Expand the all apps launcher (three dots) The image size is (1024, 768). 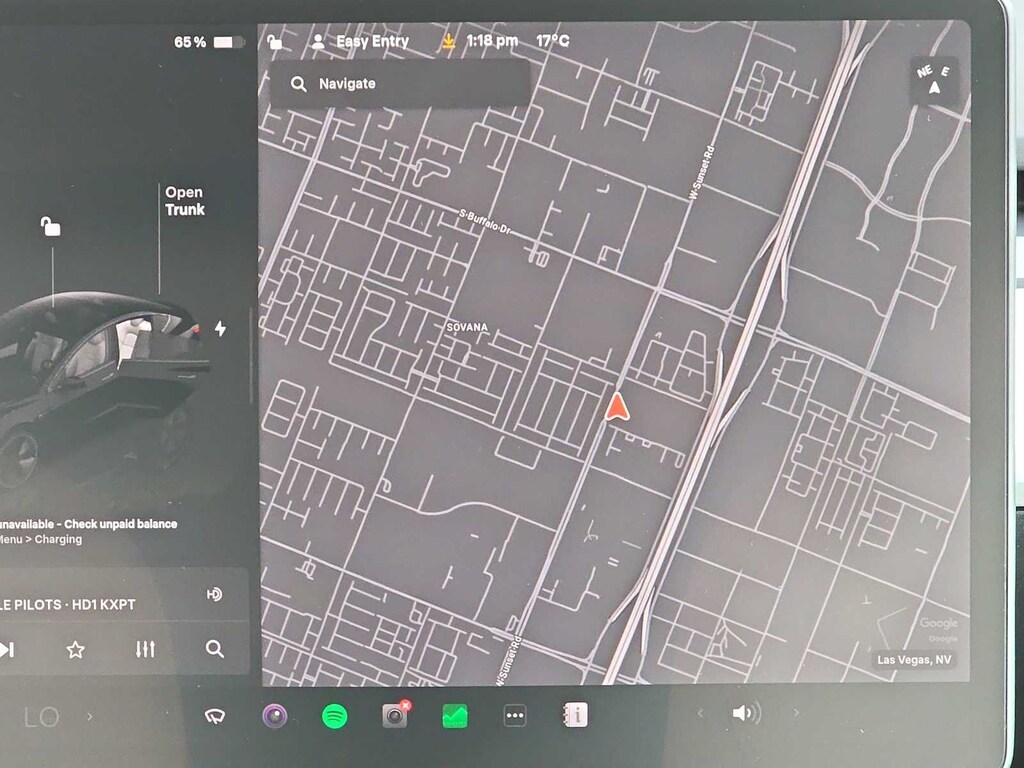point(515,715)
